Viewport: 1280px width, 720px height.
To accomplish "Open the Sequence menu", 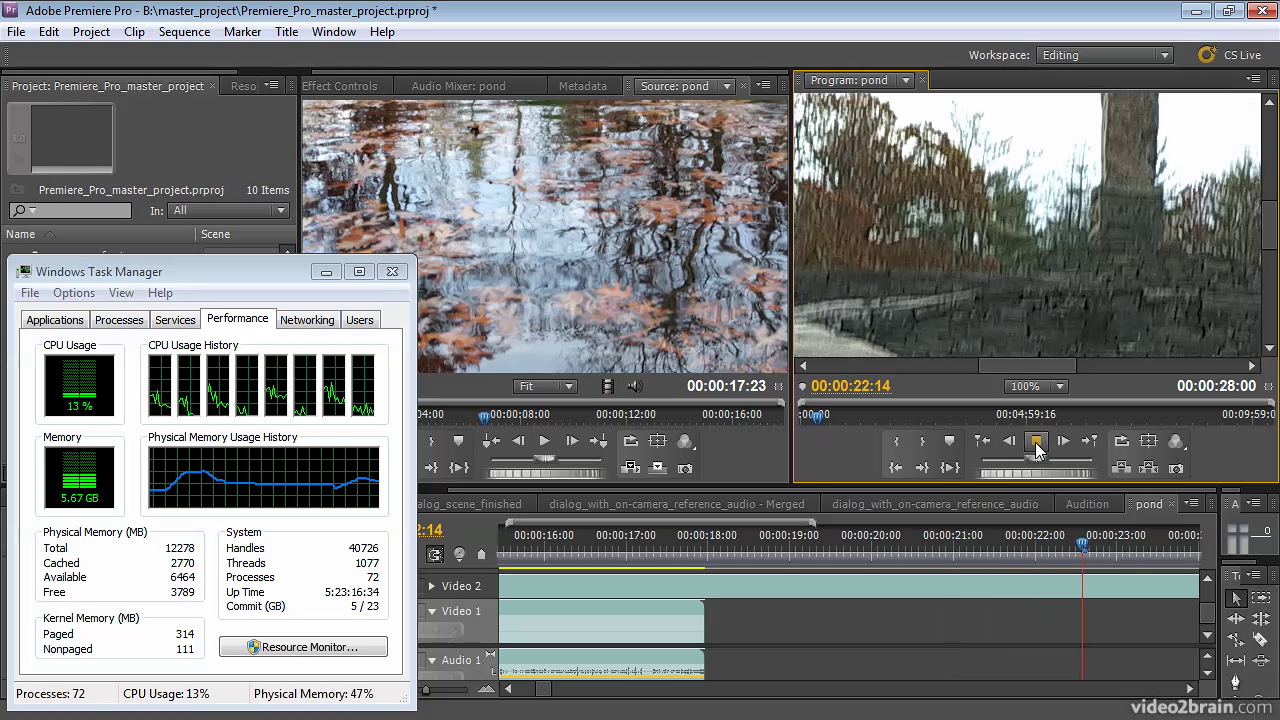I will (x=184, y=31).
